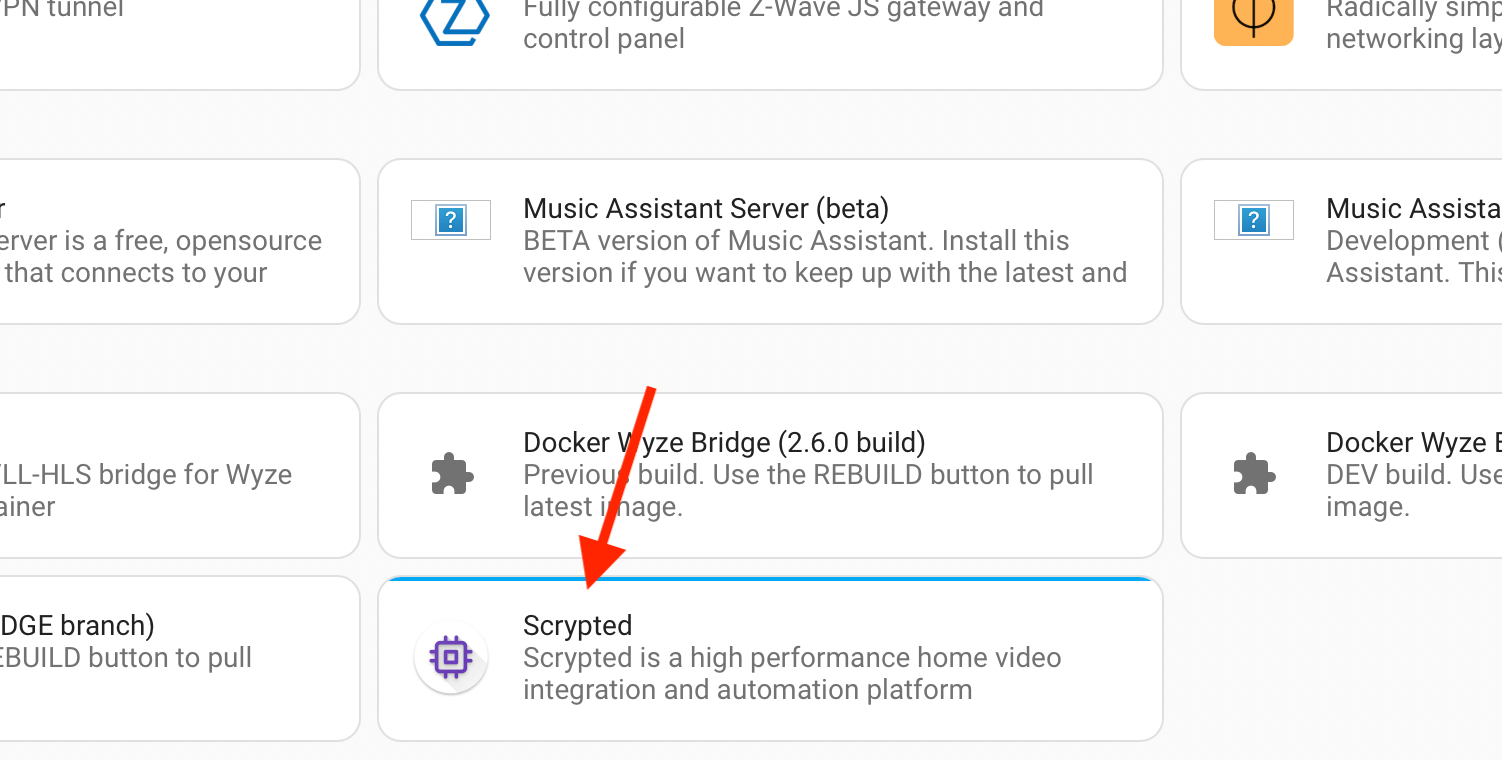Click puzzle icon of Docker Wyze Bridge 2.6.0
This screenshot has width=1502, height=760.
click(451, 475)
